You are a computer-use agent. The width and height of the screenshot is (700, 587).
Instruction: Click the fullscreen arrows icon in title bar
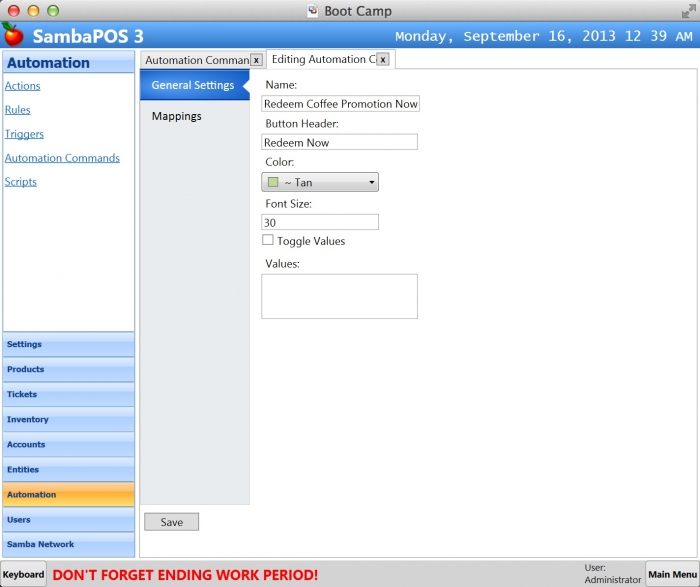pos(689,11)
